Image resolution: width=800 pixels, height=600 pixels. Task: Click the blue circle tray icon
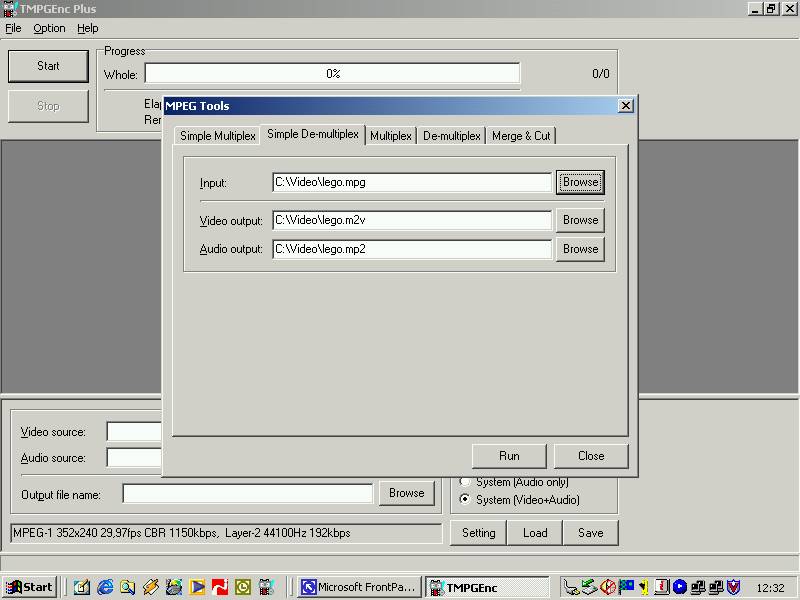pyautogui.click(x=680, y=587)
